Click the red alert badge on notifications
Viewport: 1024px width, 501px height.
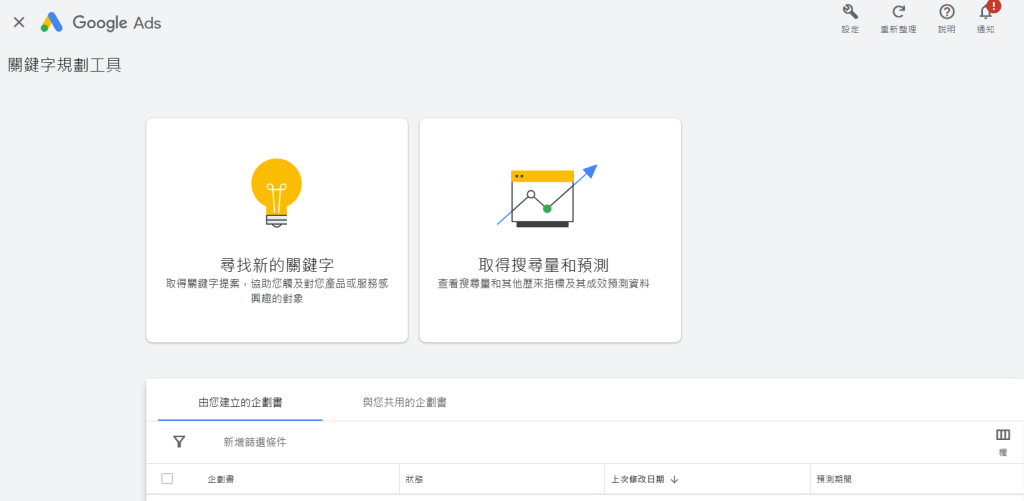[x=993, y=6]
